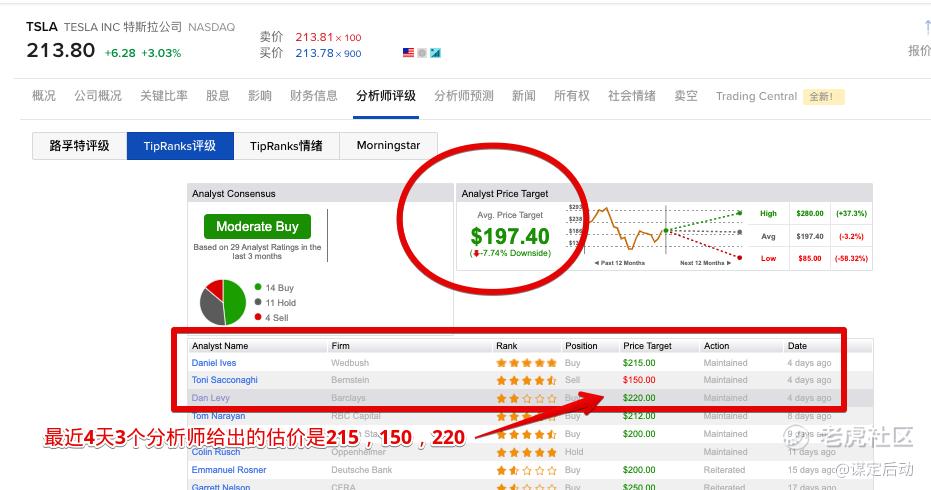This screenshot has height=490, width=931.
Task: Switch to the TipRanks情绪 sub-tab
Action: click(x=286, y=146)
